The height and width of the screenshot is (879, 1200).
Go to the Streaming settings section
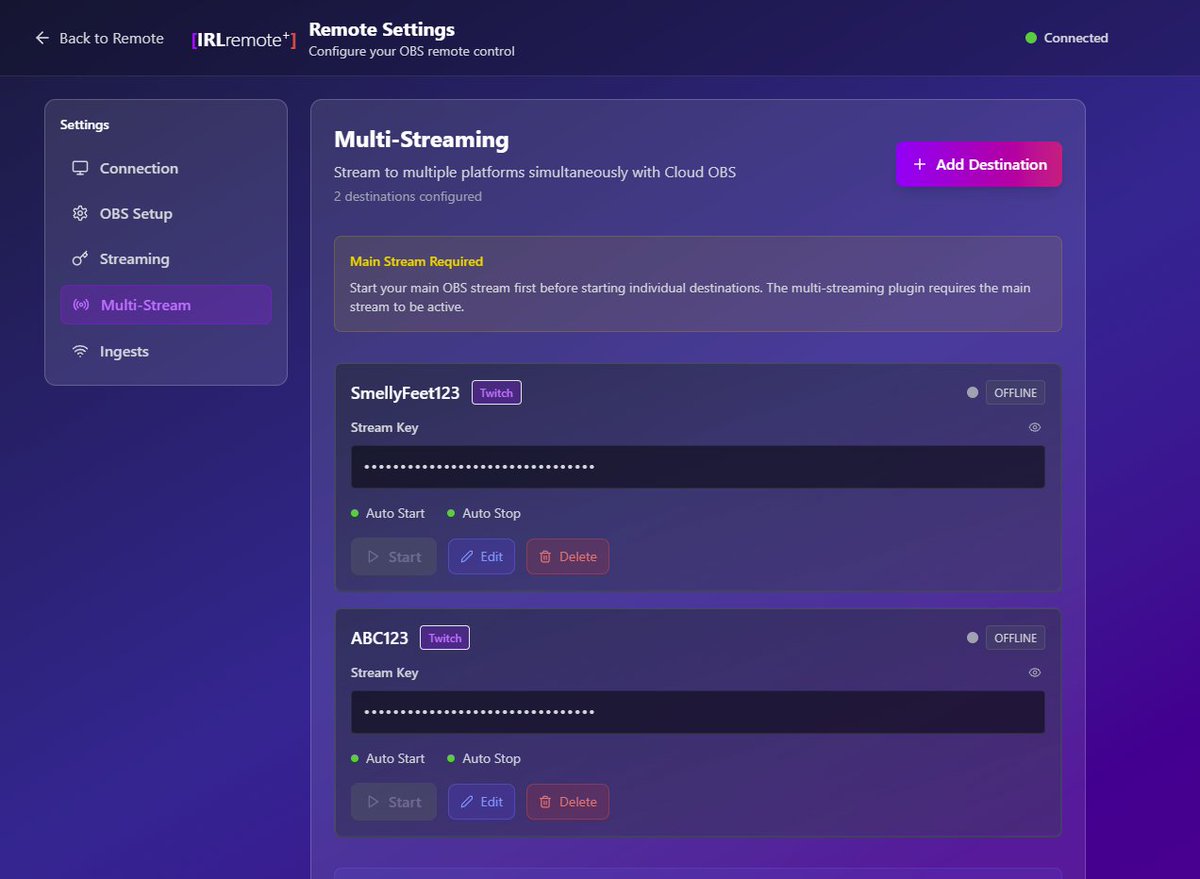(166, 259)
